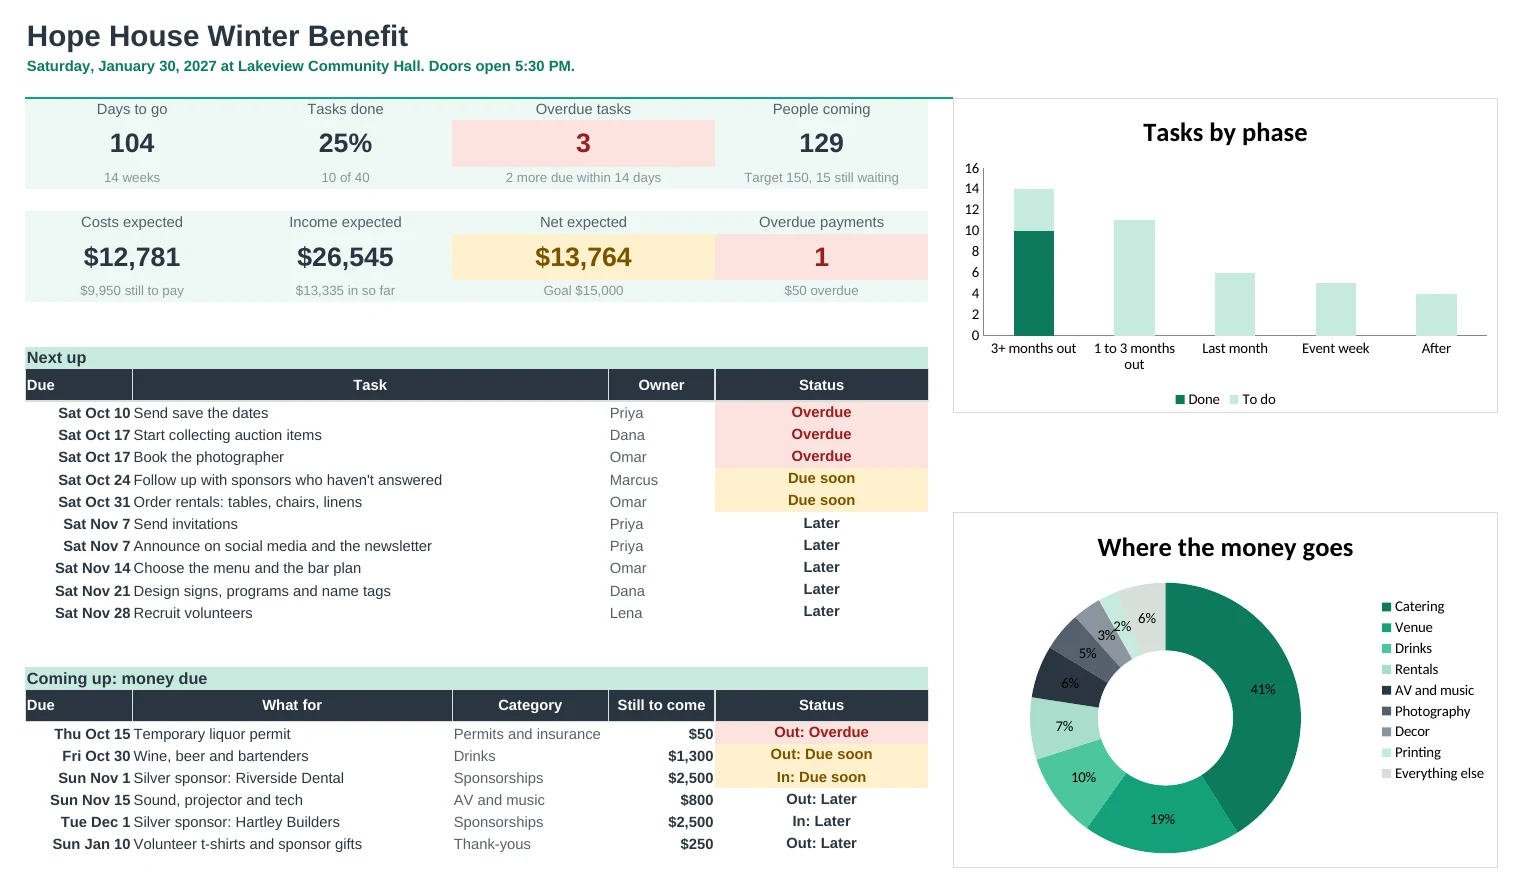This screenshot has height=892, width=1522.
Task: Click the Overdue payments value 1
Action: tap(821, 258)
